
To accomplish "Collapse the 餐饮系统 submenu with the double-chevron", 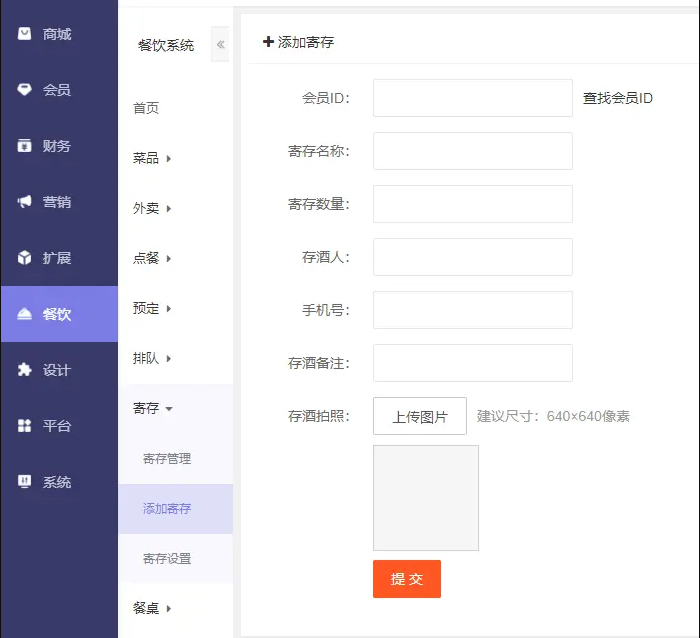I will click(221, 44).
